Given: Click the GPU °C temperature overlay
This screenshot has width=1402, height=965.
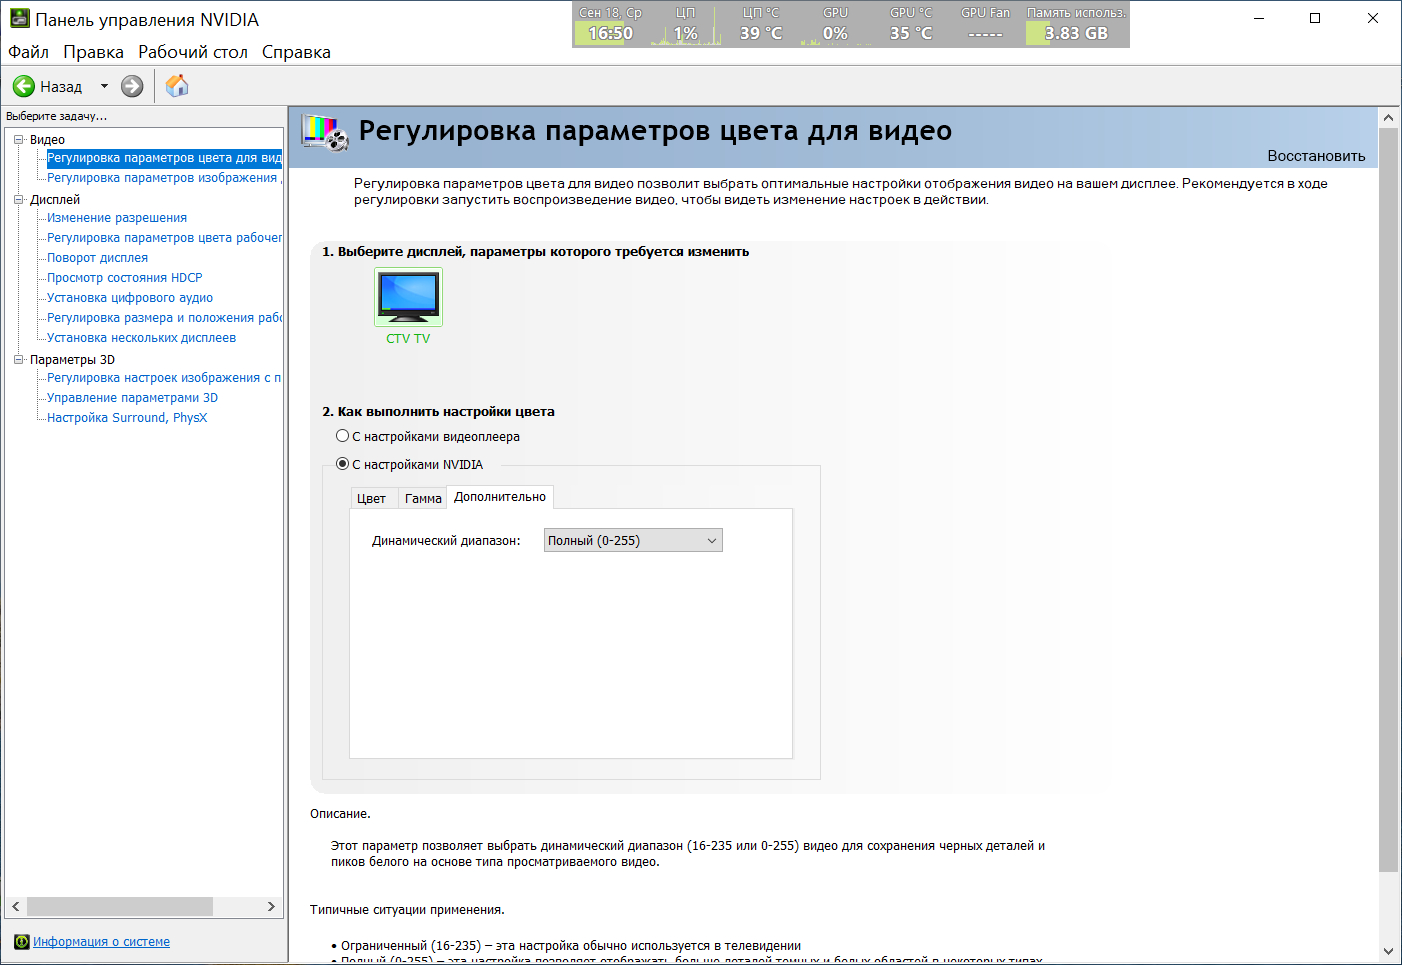Looking at the screenshot, I should [x=911, y=25].
